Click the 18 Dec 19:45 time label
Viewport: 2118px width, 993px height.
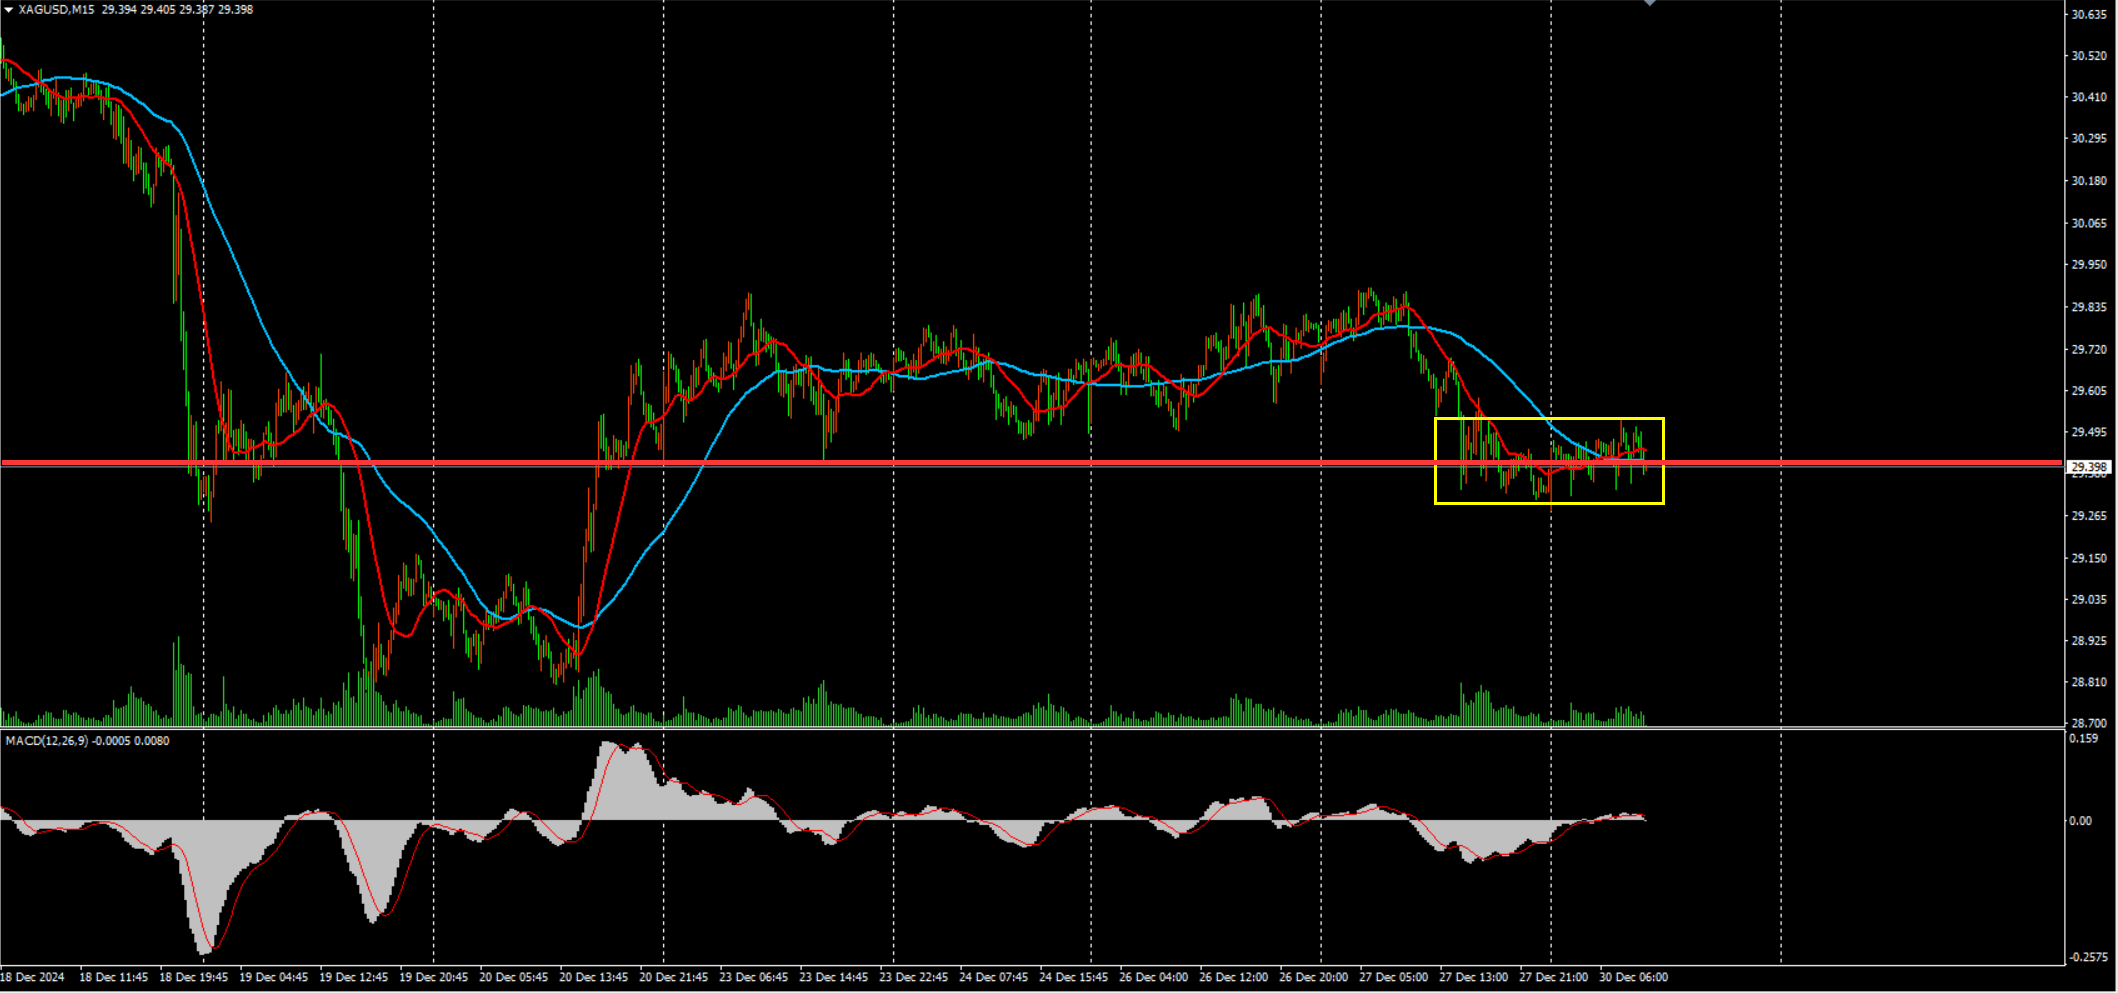click(x=193, y=978)
